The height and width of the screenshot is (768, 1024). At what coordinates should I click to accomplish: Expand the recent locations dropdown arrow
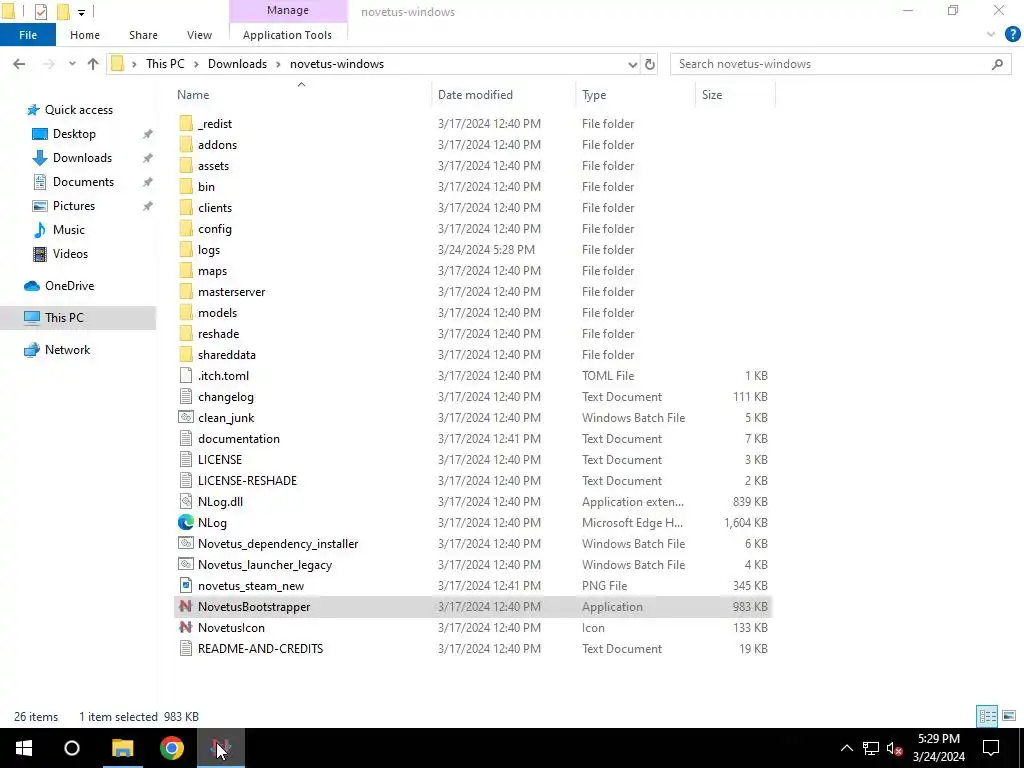point(72,64)
